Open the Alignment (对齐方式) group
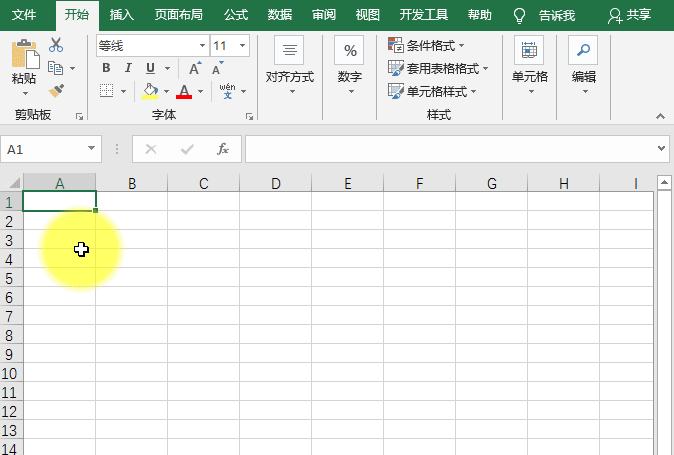 click(x=290, y=65)
